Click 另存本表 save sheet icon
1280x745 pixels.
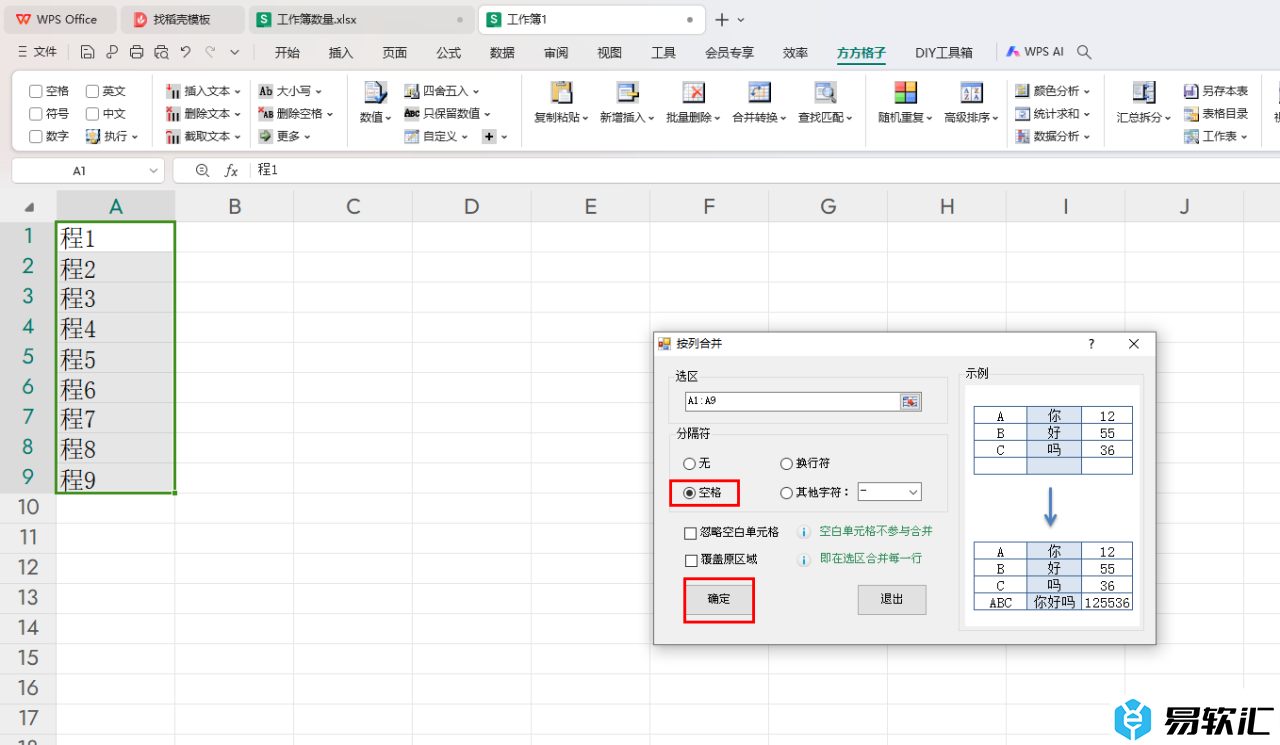click(x=1191, y=91)
